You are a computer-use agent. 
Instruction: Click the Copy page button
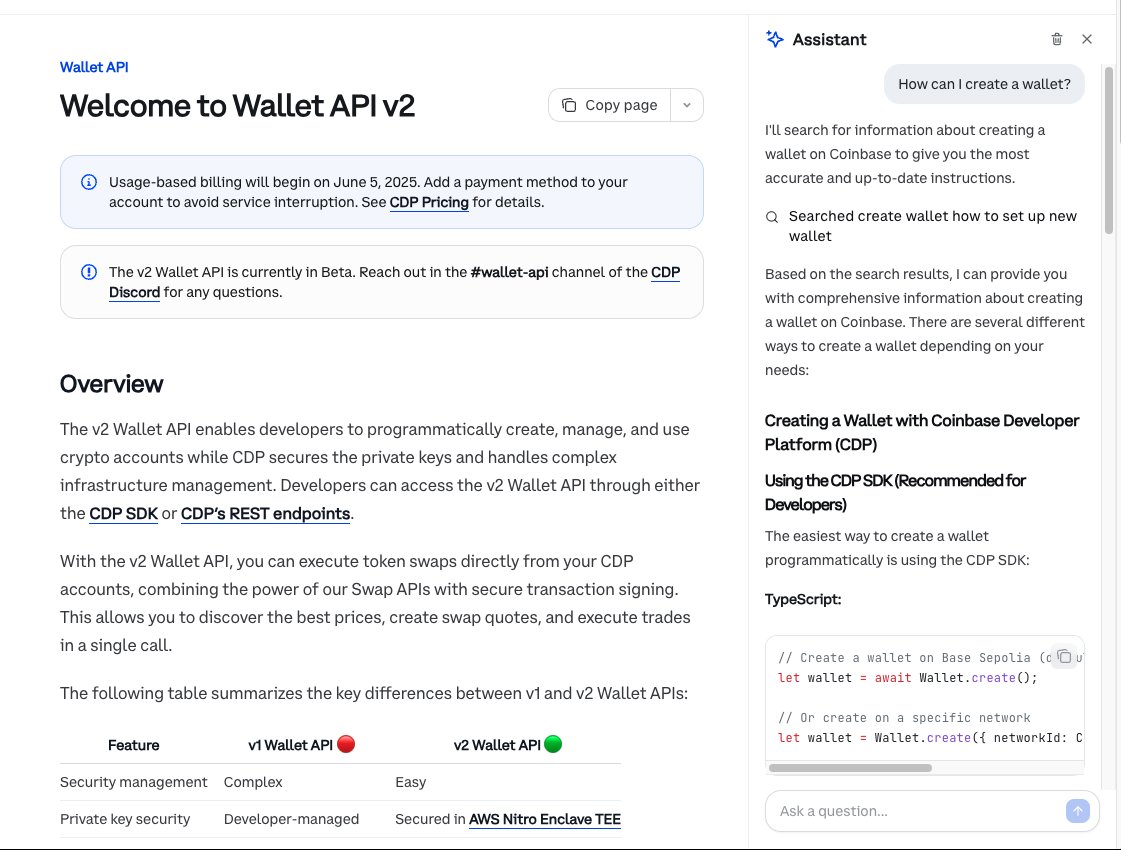click(610, 105)
